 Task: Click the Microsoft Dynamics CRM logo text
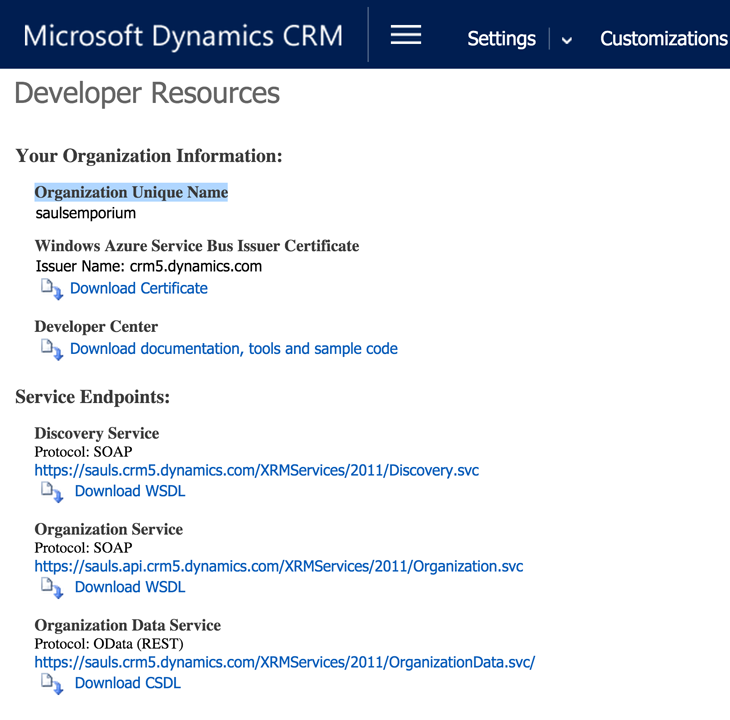click(x=183, y=36)
